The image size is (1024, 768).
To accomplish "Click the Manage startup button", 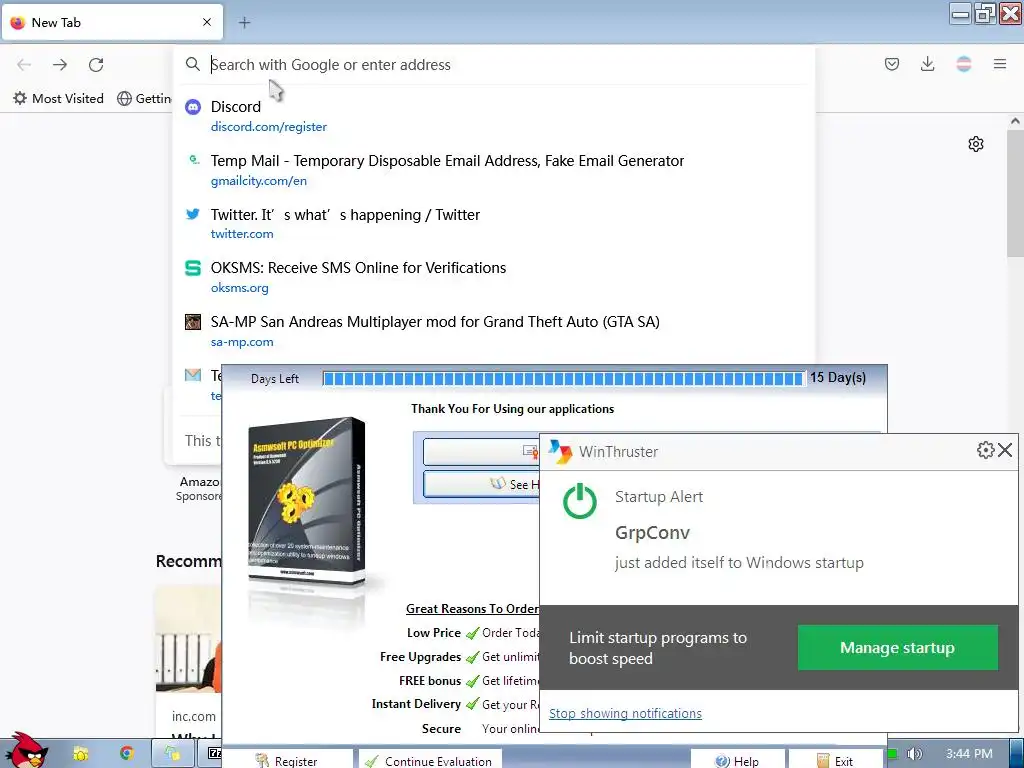I will pos(897,647).
